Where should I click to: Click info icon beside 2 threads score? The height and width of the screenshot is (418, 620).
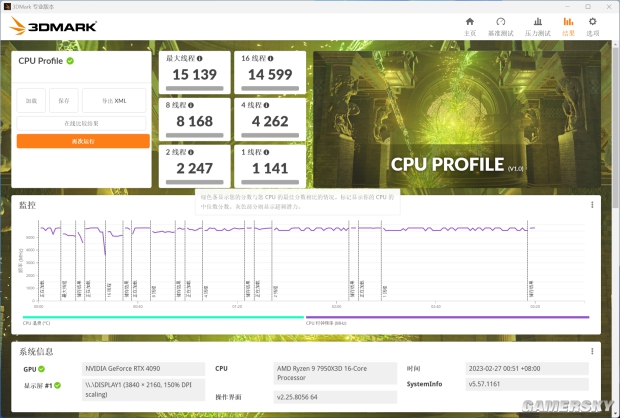point(191,152)
